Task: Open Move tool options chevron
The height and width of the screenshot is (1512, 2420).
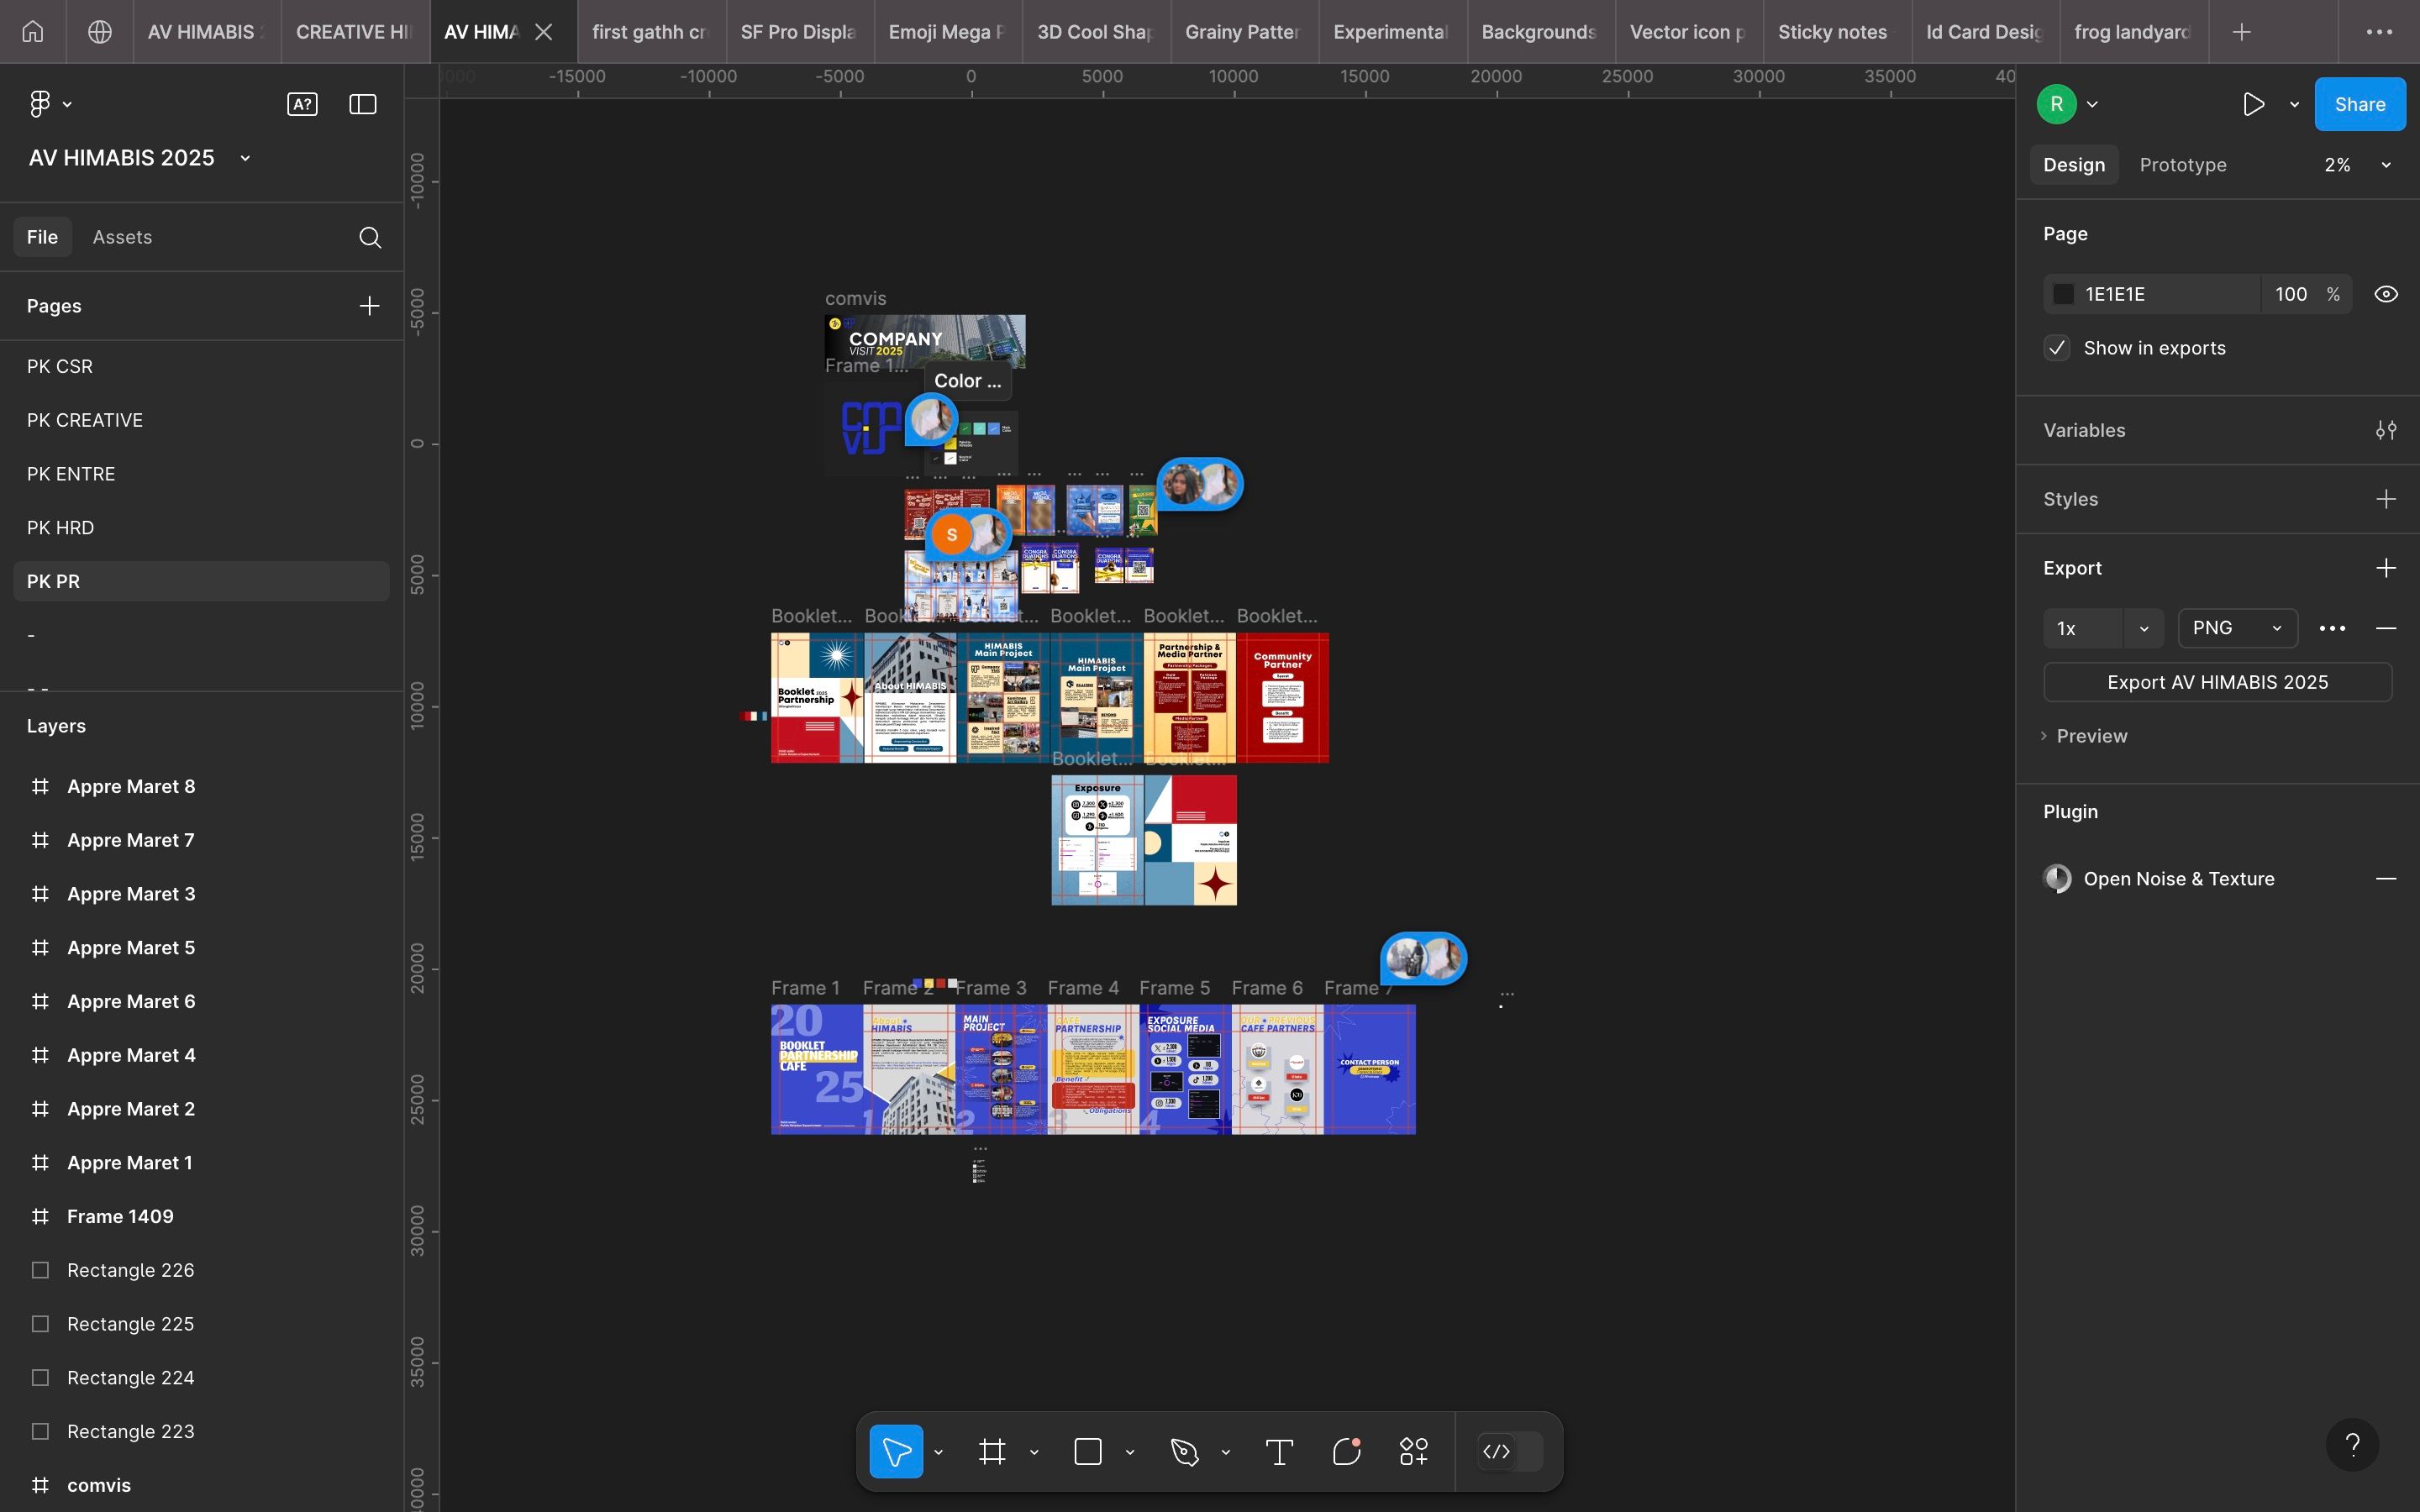Action: 938,1451
